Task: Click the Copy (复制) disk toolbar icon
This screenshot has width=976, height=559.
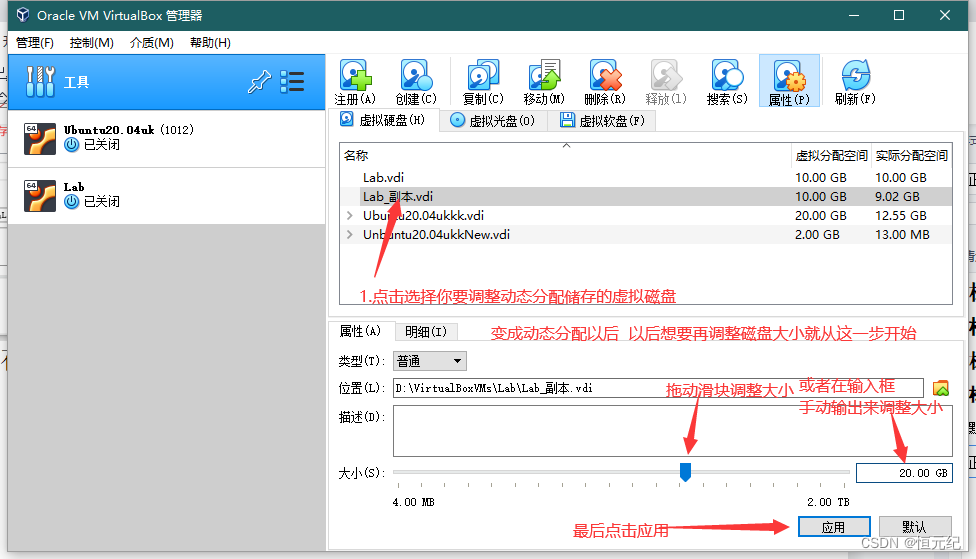Action: (x=483, y=82)
